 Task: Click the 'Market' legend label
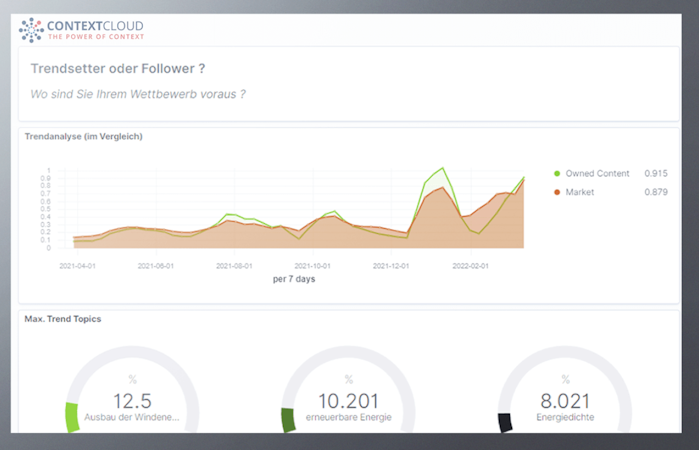click(x=580, y=192)
